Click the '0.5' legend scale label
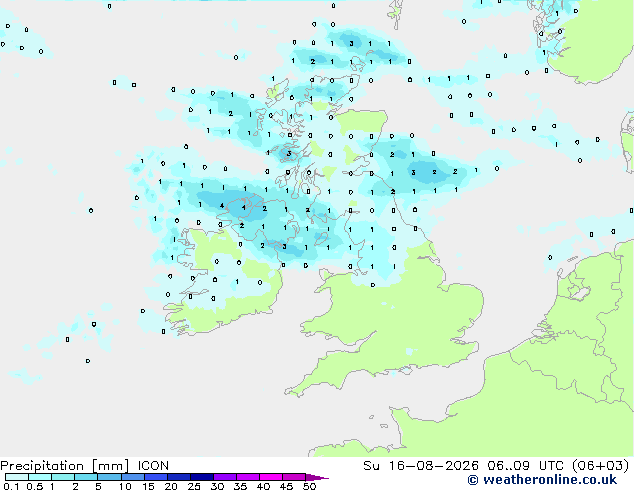 [35, 486]
